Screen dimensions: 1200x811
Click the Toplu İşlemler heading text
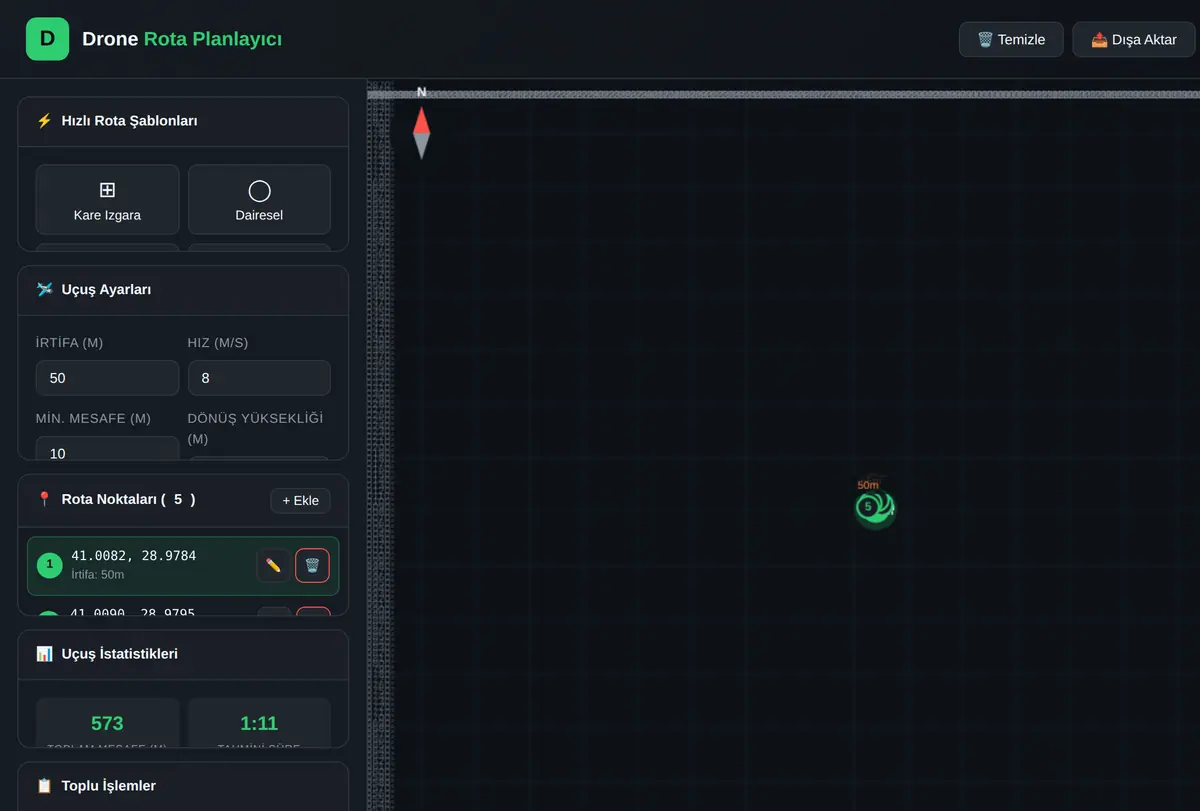(109, 786)
